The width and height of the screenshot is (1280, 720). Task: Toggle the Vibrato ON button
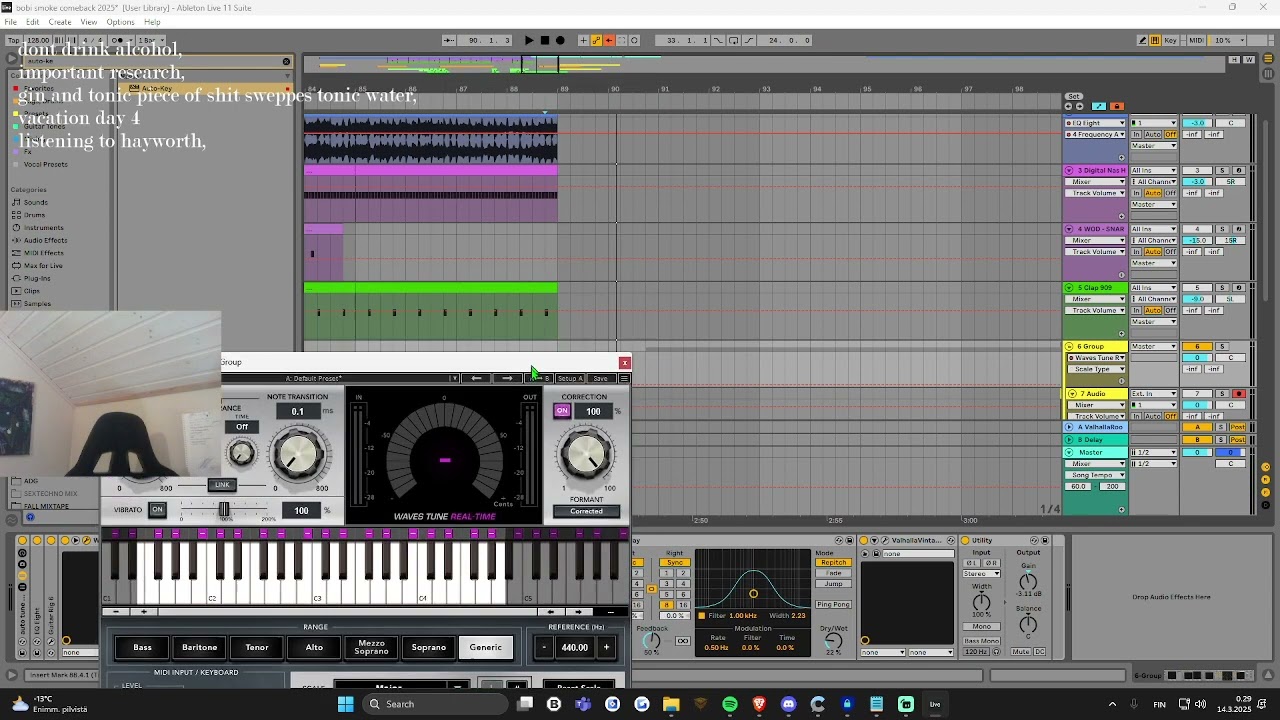point(157,510)
